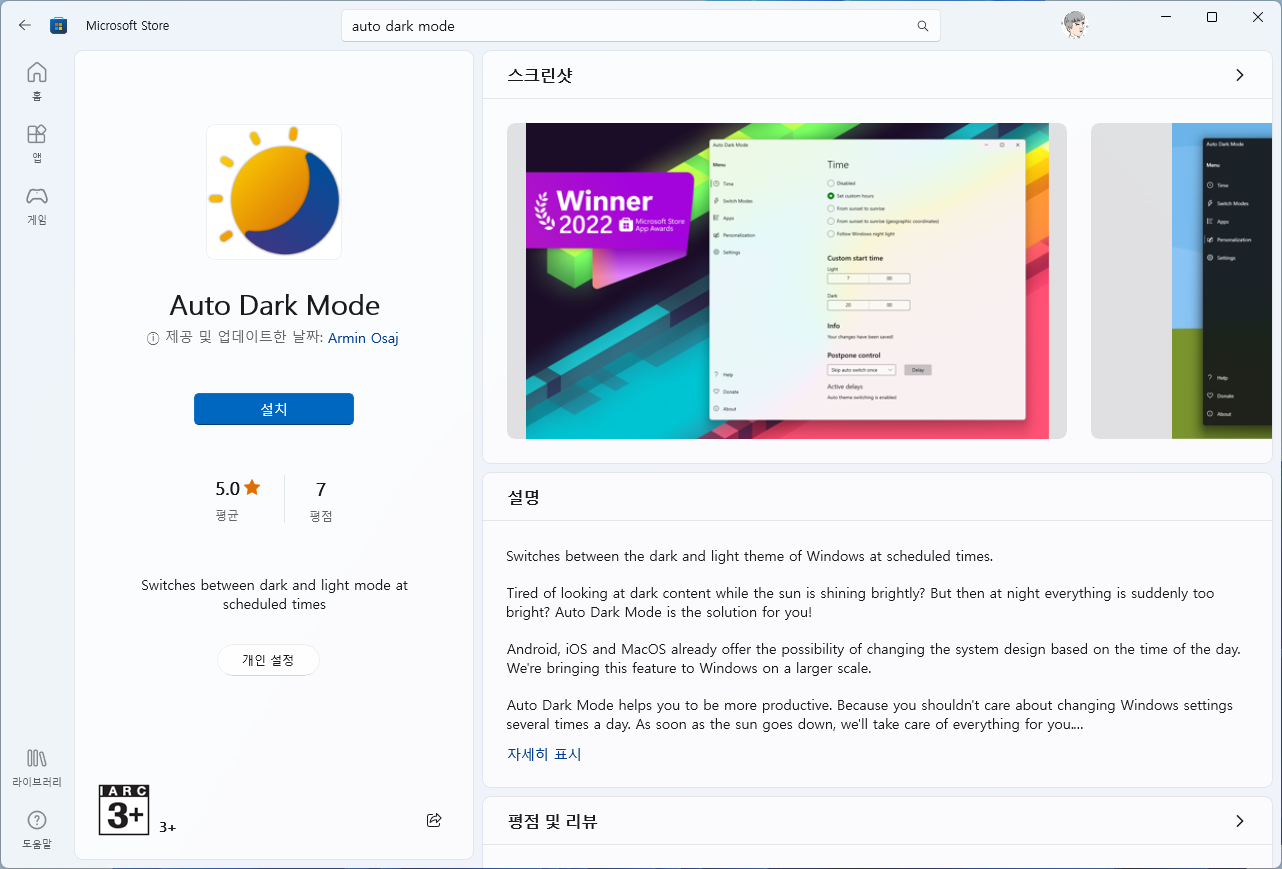1282x869 pixels.
Task: Click the 스크린샷 section heading
Action: coord(540,75)
